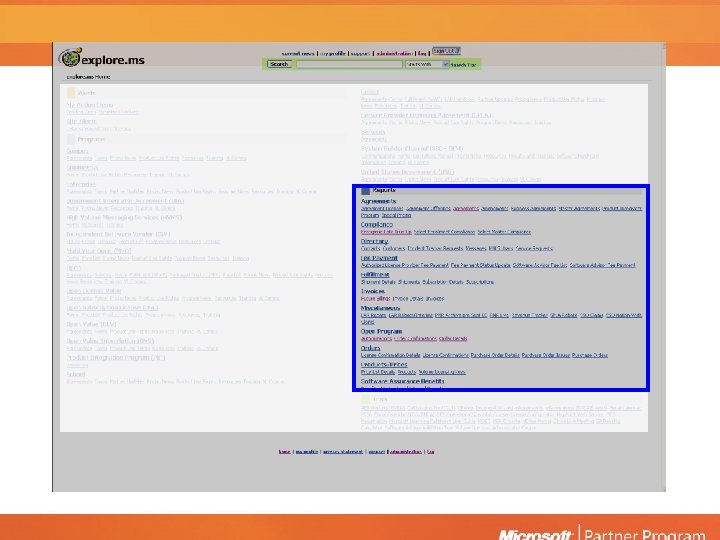Open the Orders heading link
The image size is (720, 540).
pyautogui.click(x=370, y=348)
